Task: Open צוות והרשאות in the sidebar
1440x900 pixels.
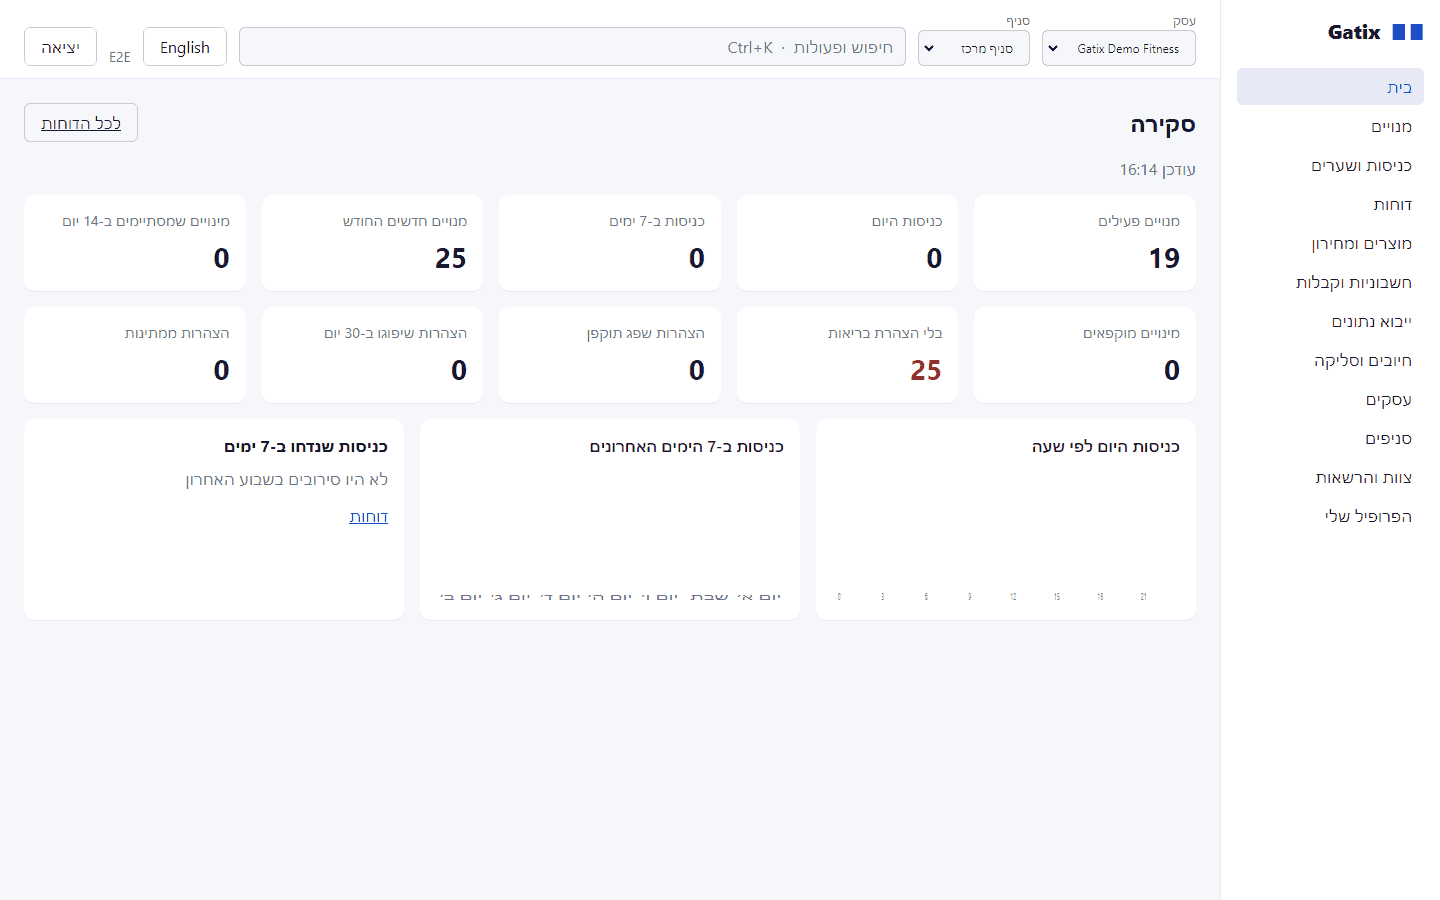Action: [x=1330, y=477]
